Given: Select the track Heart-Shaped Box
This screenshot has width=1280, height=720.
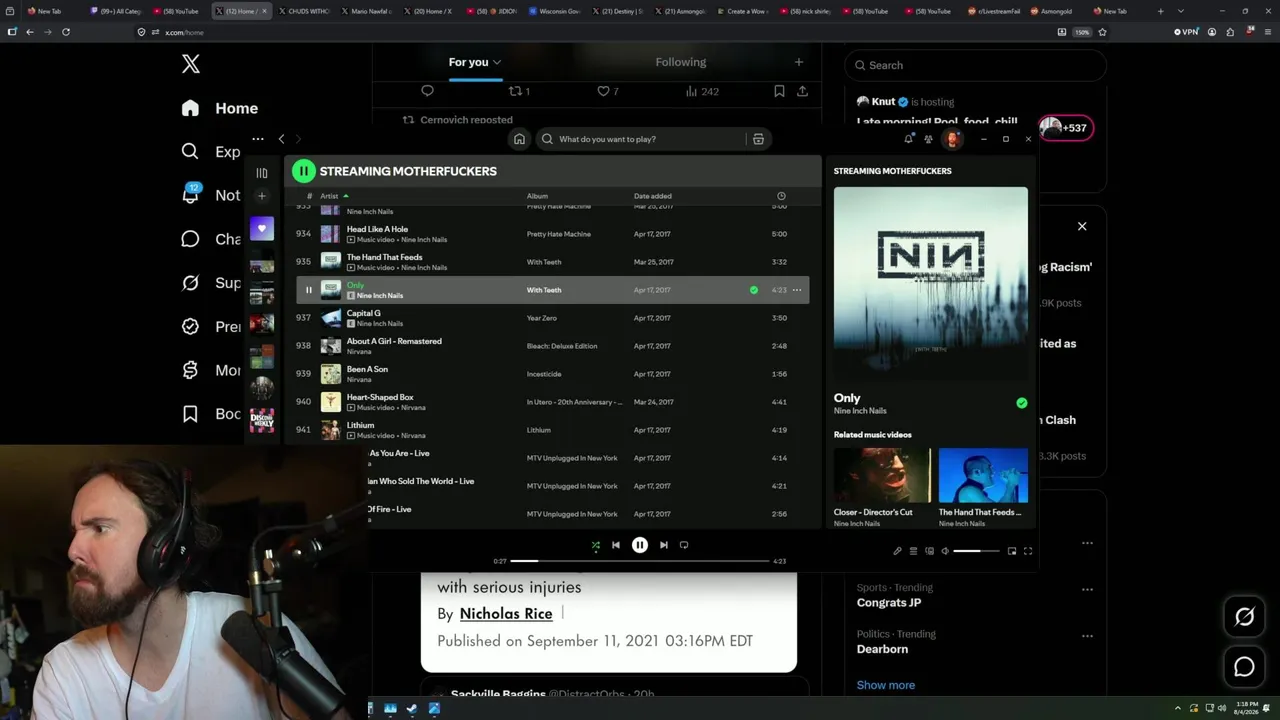Looking at the screenshot, I should click(x=380, y=397).
